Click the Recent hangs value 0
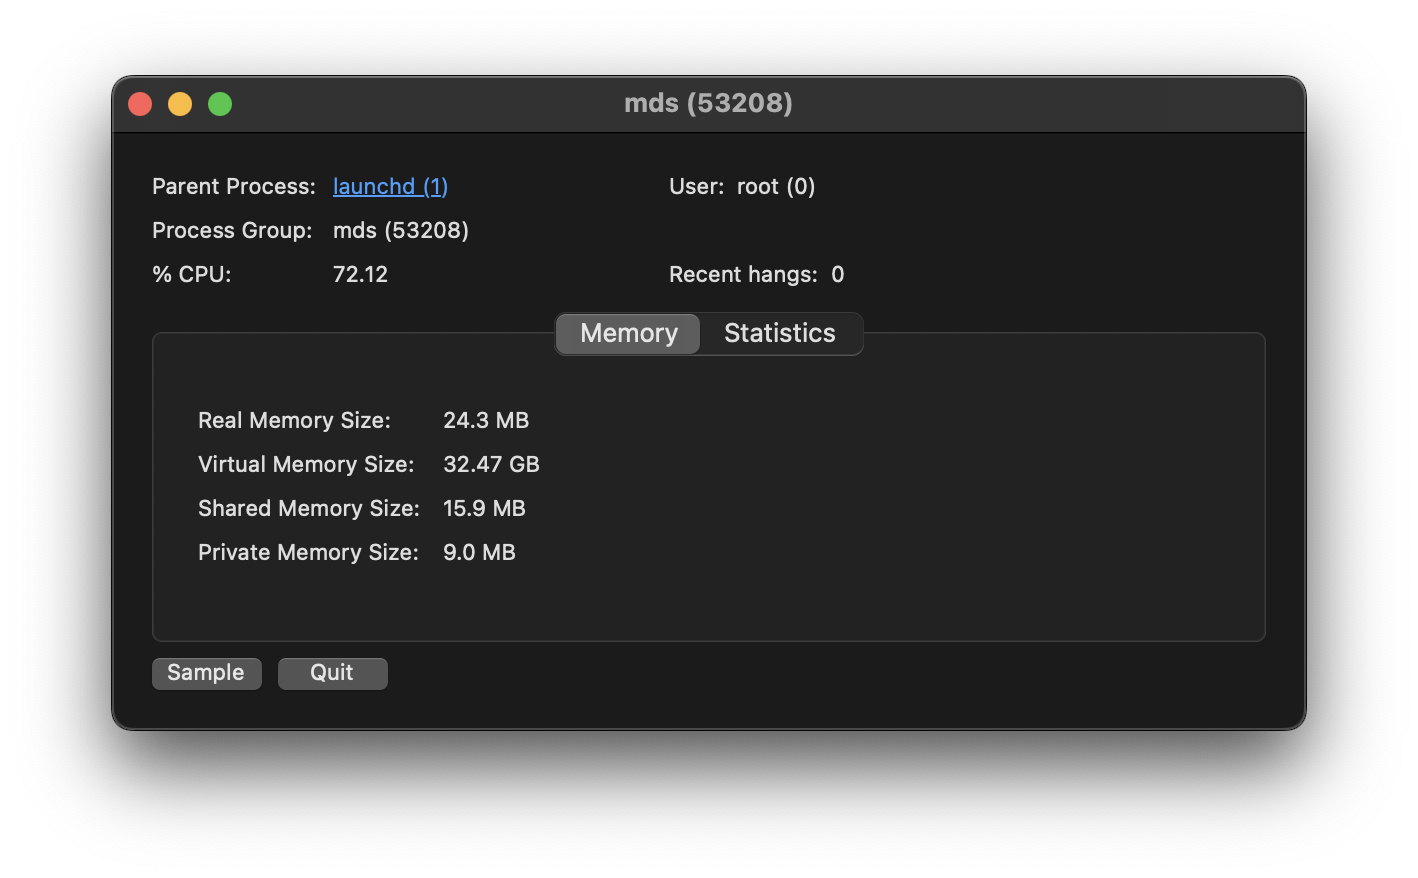The height and width of the screenshot is (878, 1418). [838, 274]
